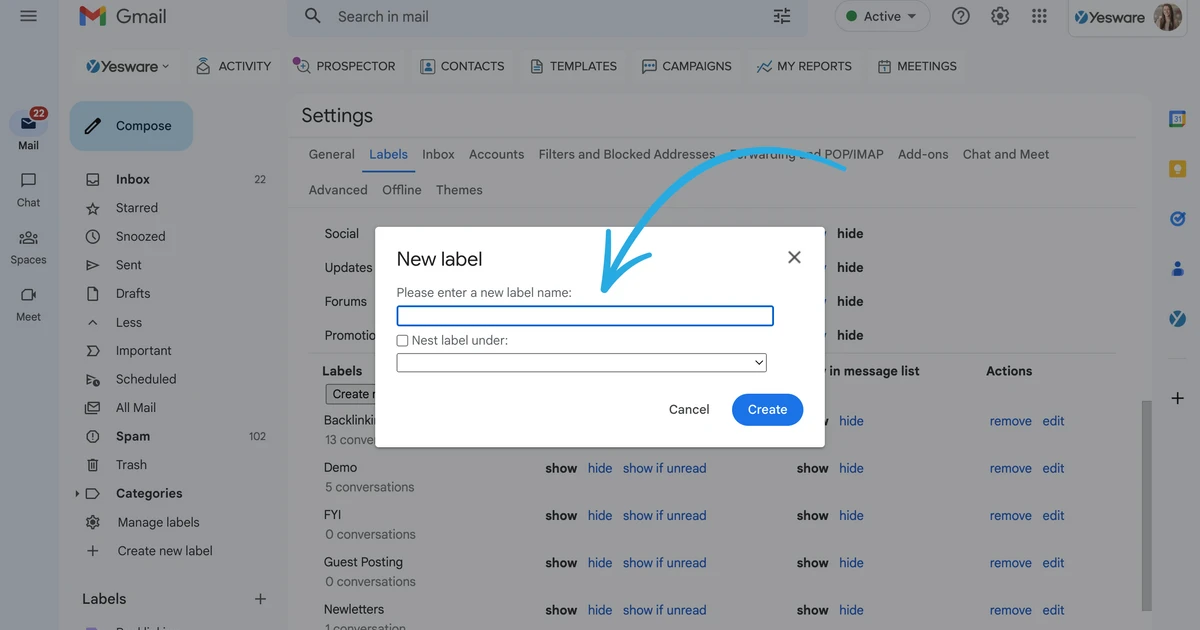This screenshot has height=630, width=1200.
Task: Click the new label name input field
Action: pyautogui.click(x=584, y=315)
